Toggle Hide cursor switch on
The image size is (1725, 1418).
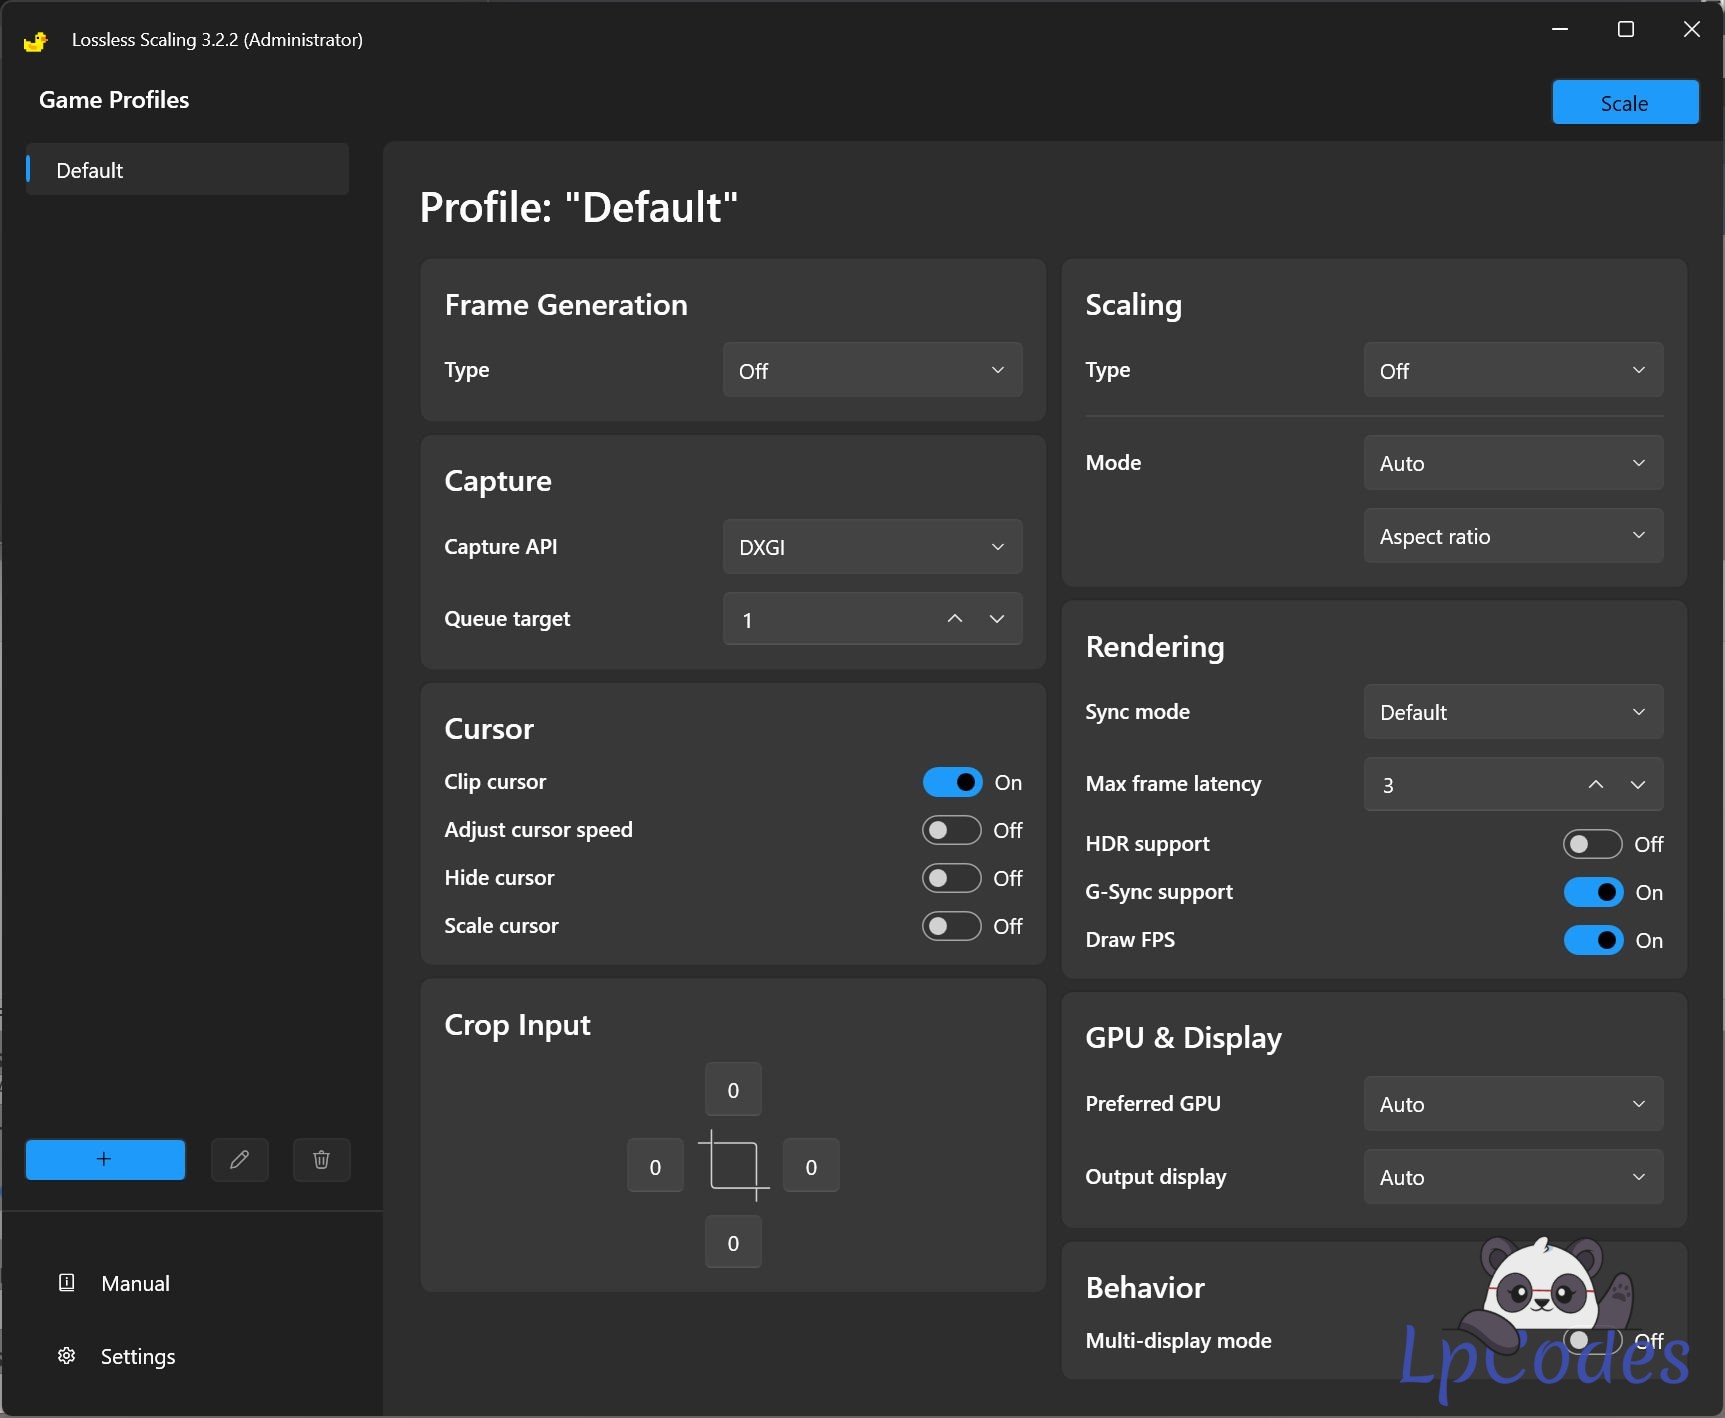click(951, 878)
